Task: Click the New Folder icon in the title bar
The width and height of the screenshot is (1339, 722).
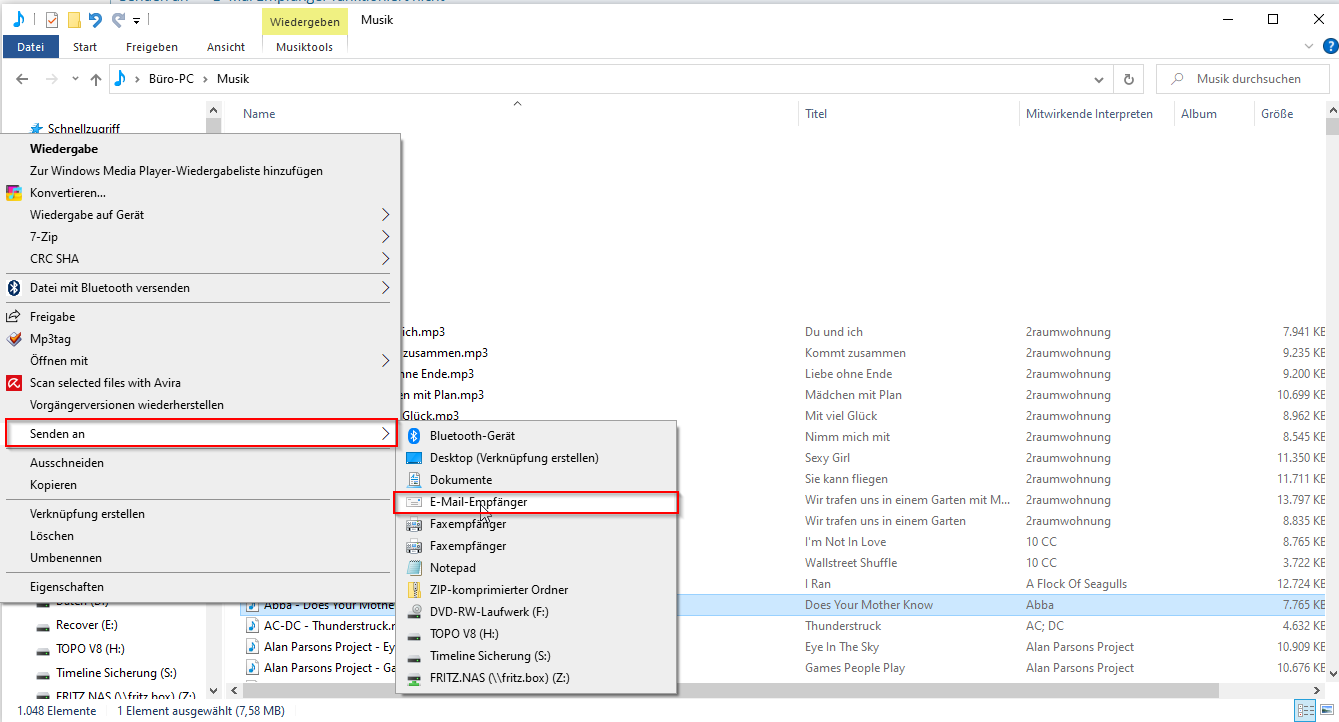Action: tap(74, 20)
